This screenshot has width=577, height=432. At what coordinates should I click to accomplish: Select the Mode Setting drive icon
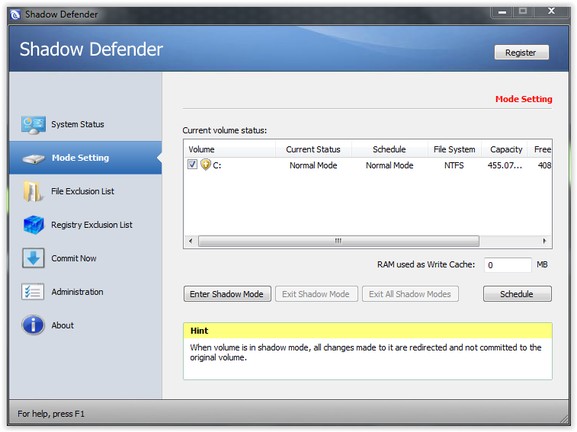33,159
